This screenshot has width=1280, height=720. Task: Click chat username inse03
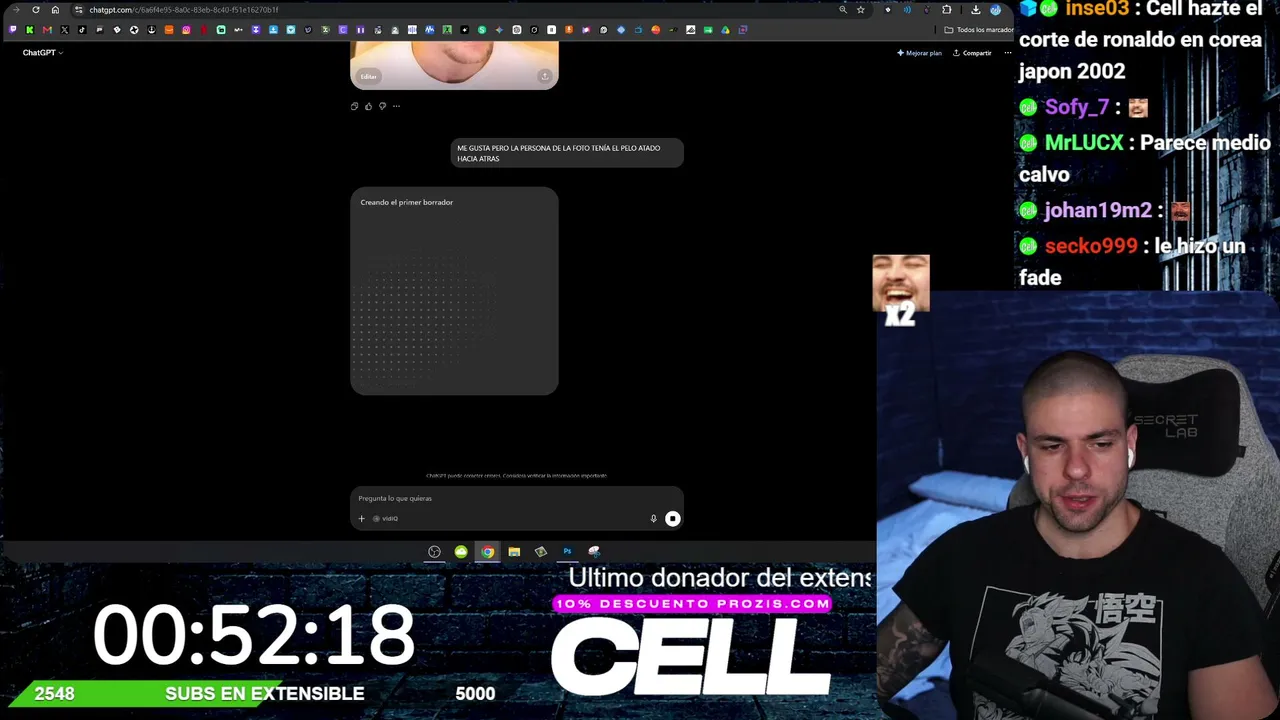tap(1097, 9)
